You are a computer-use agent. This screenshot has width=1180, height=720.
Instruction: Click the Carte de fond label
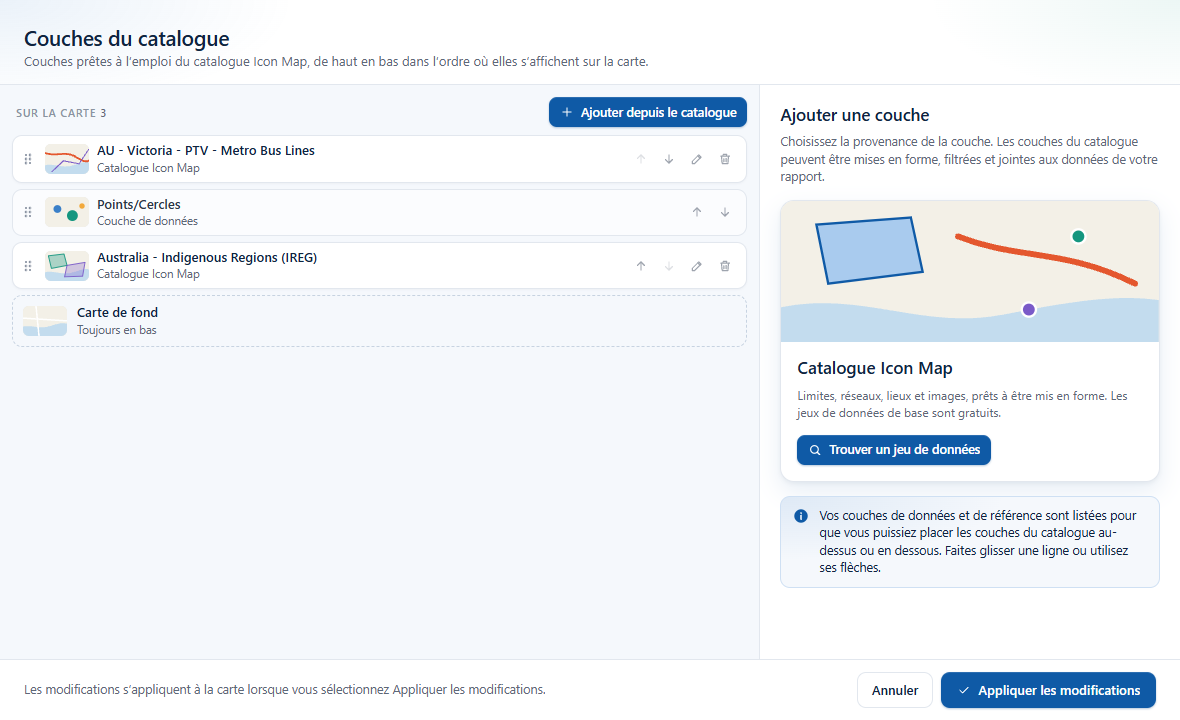click(117, 312)
